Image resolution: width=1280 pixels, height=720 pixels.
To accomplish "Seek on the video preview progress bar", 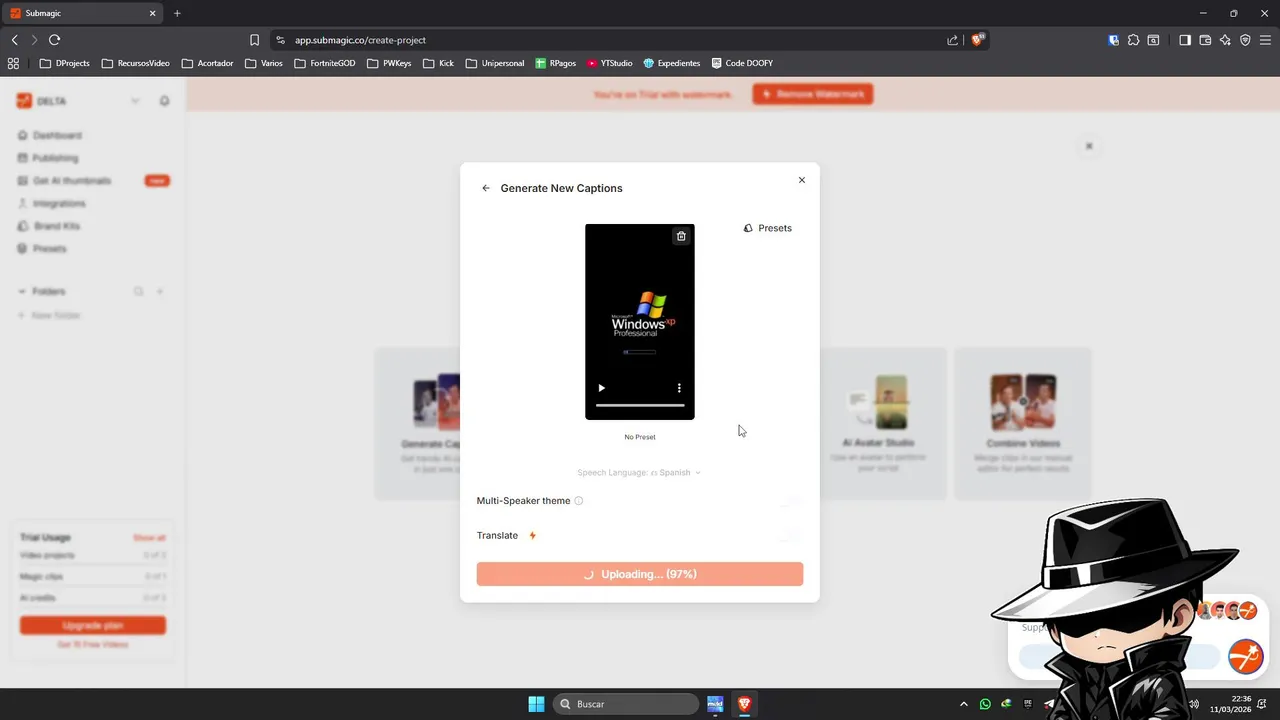I will (640, 405).
